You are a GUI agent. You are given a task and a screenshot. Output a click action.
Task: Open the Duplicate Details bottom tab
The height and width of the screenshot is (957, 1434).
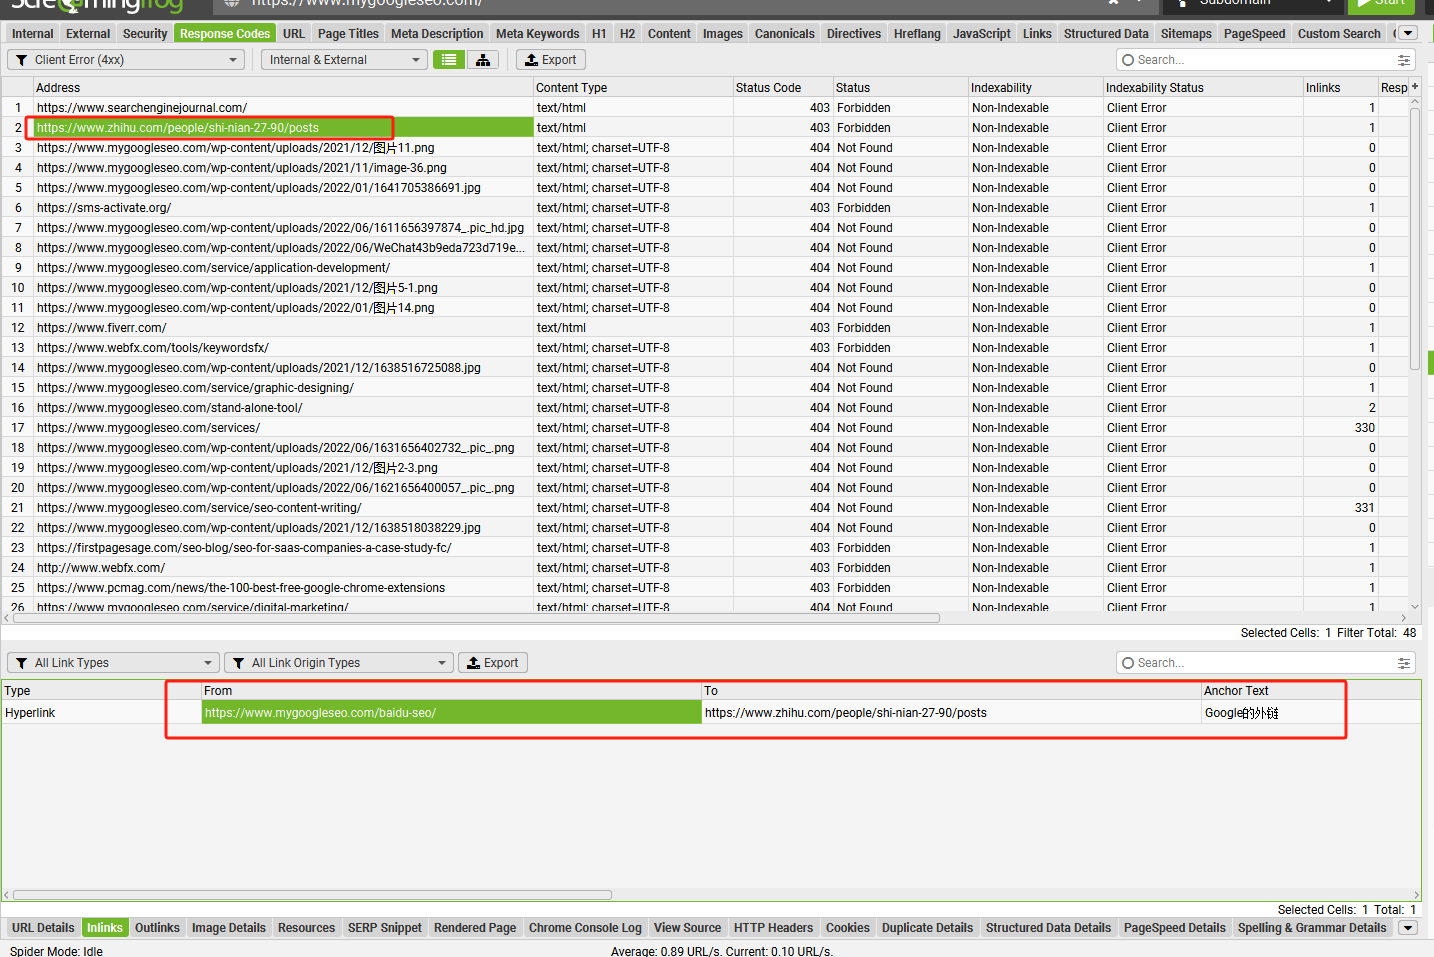pyautogui.click(x=927, y=928)
